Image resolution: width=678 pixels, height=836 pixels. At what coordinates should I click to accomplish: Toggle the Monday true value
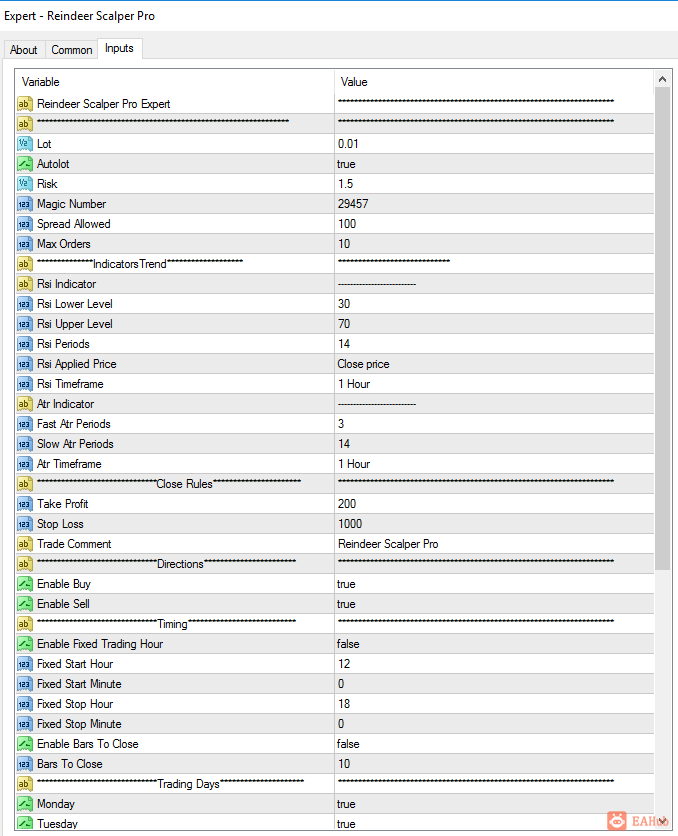tap(494, 803)
